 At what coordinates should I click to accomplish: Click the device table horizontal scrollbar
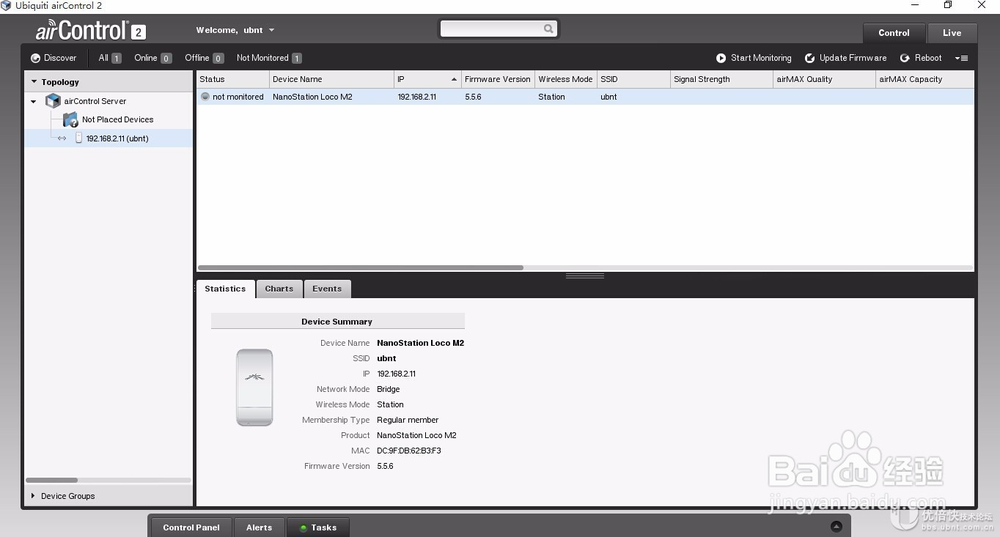coord(361,268)
